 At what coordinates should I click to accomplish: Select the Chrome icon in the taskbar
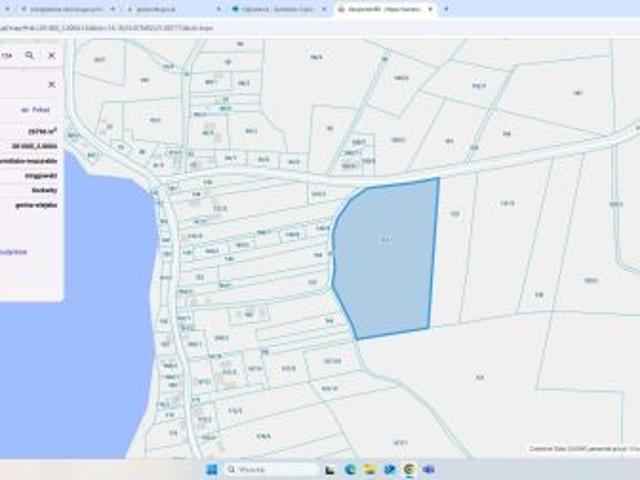point(409,469)
